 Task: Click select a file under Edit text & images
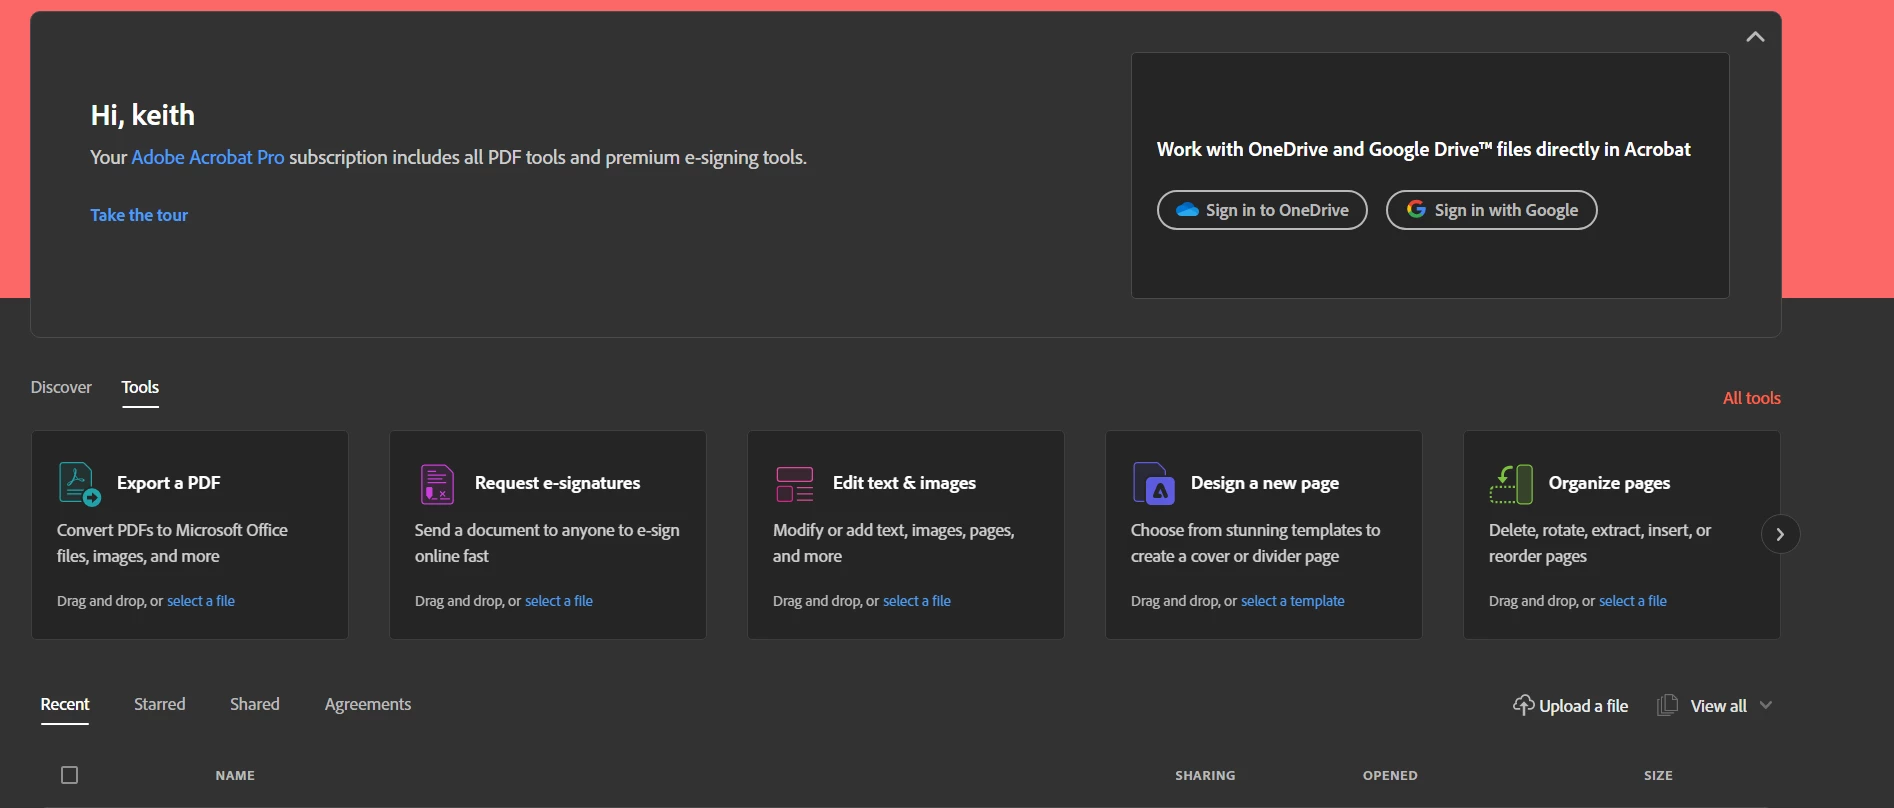point(917,601)
